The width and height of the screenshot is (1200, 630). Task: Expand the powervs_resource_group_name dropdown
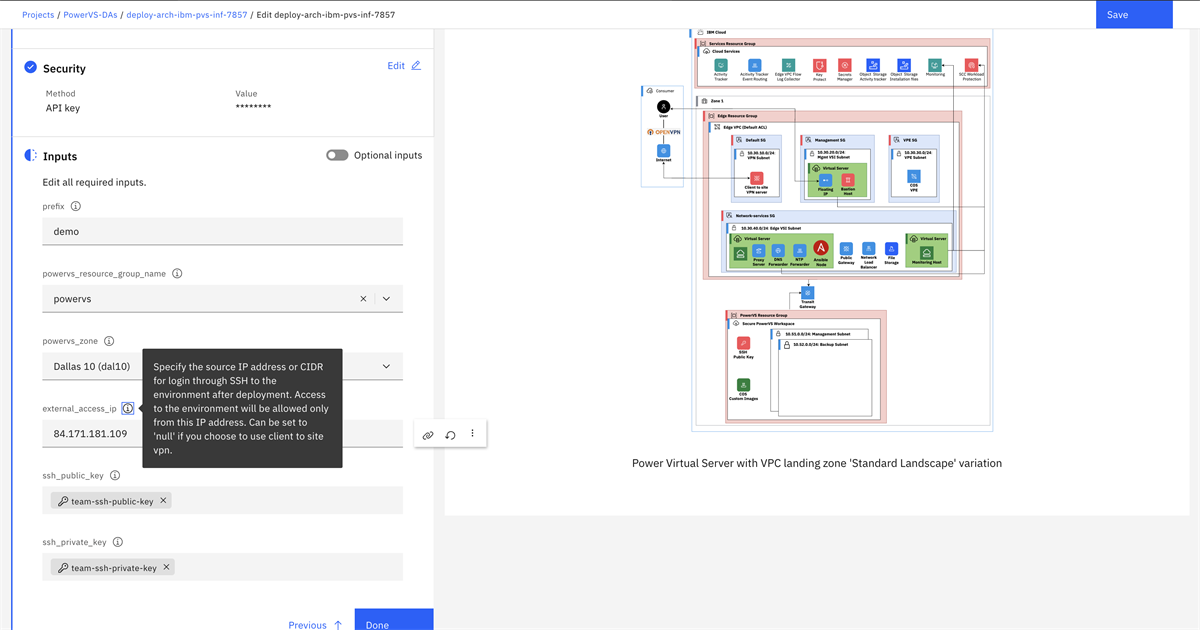pyautogui.click(x=387, y=298)
